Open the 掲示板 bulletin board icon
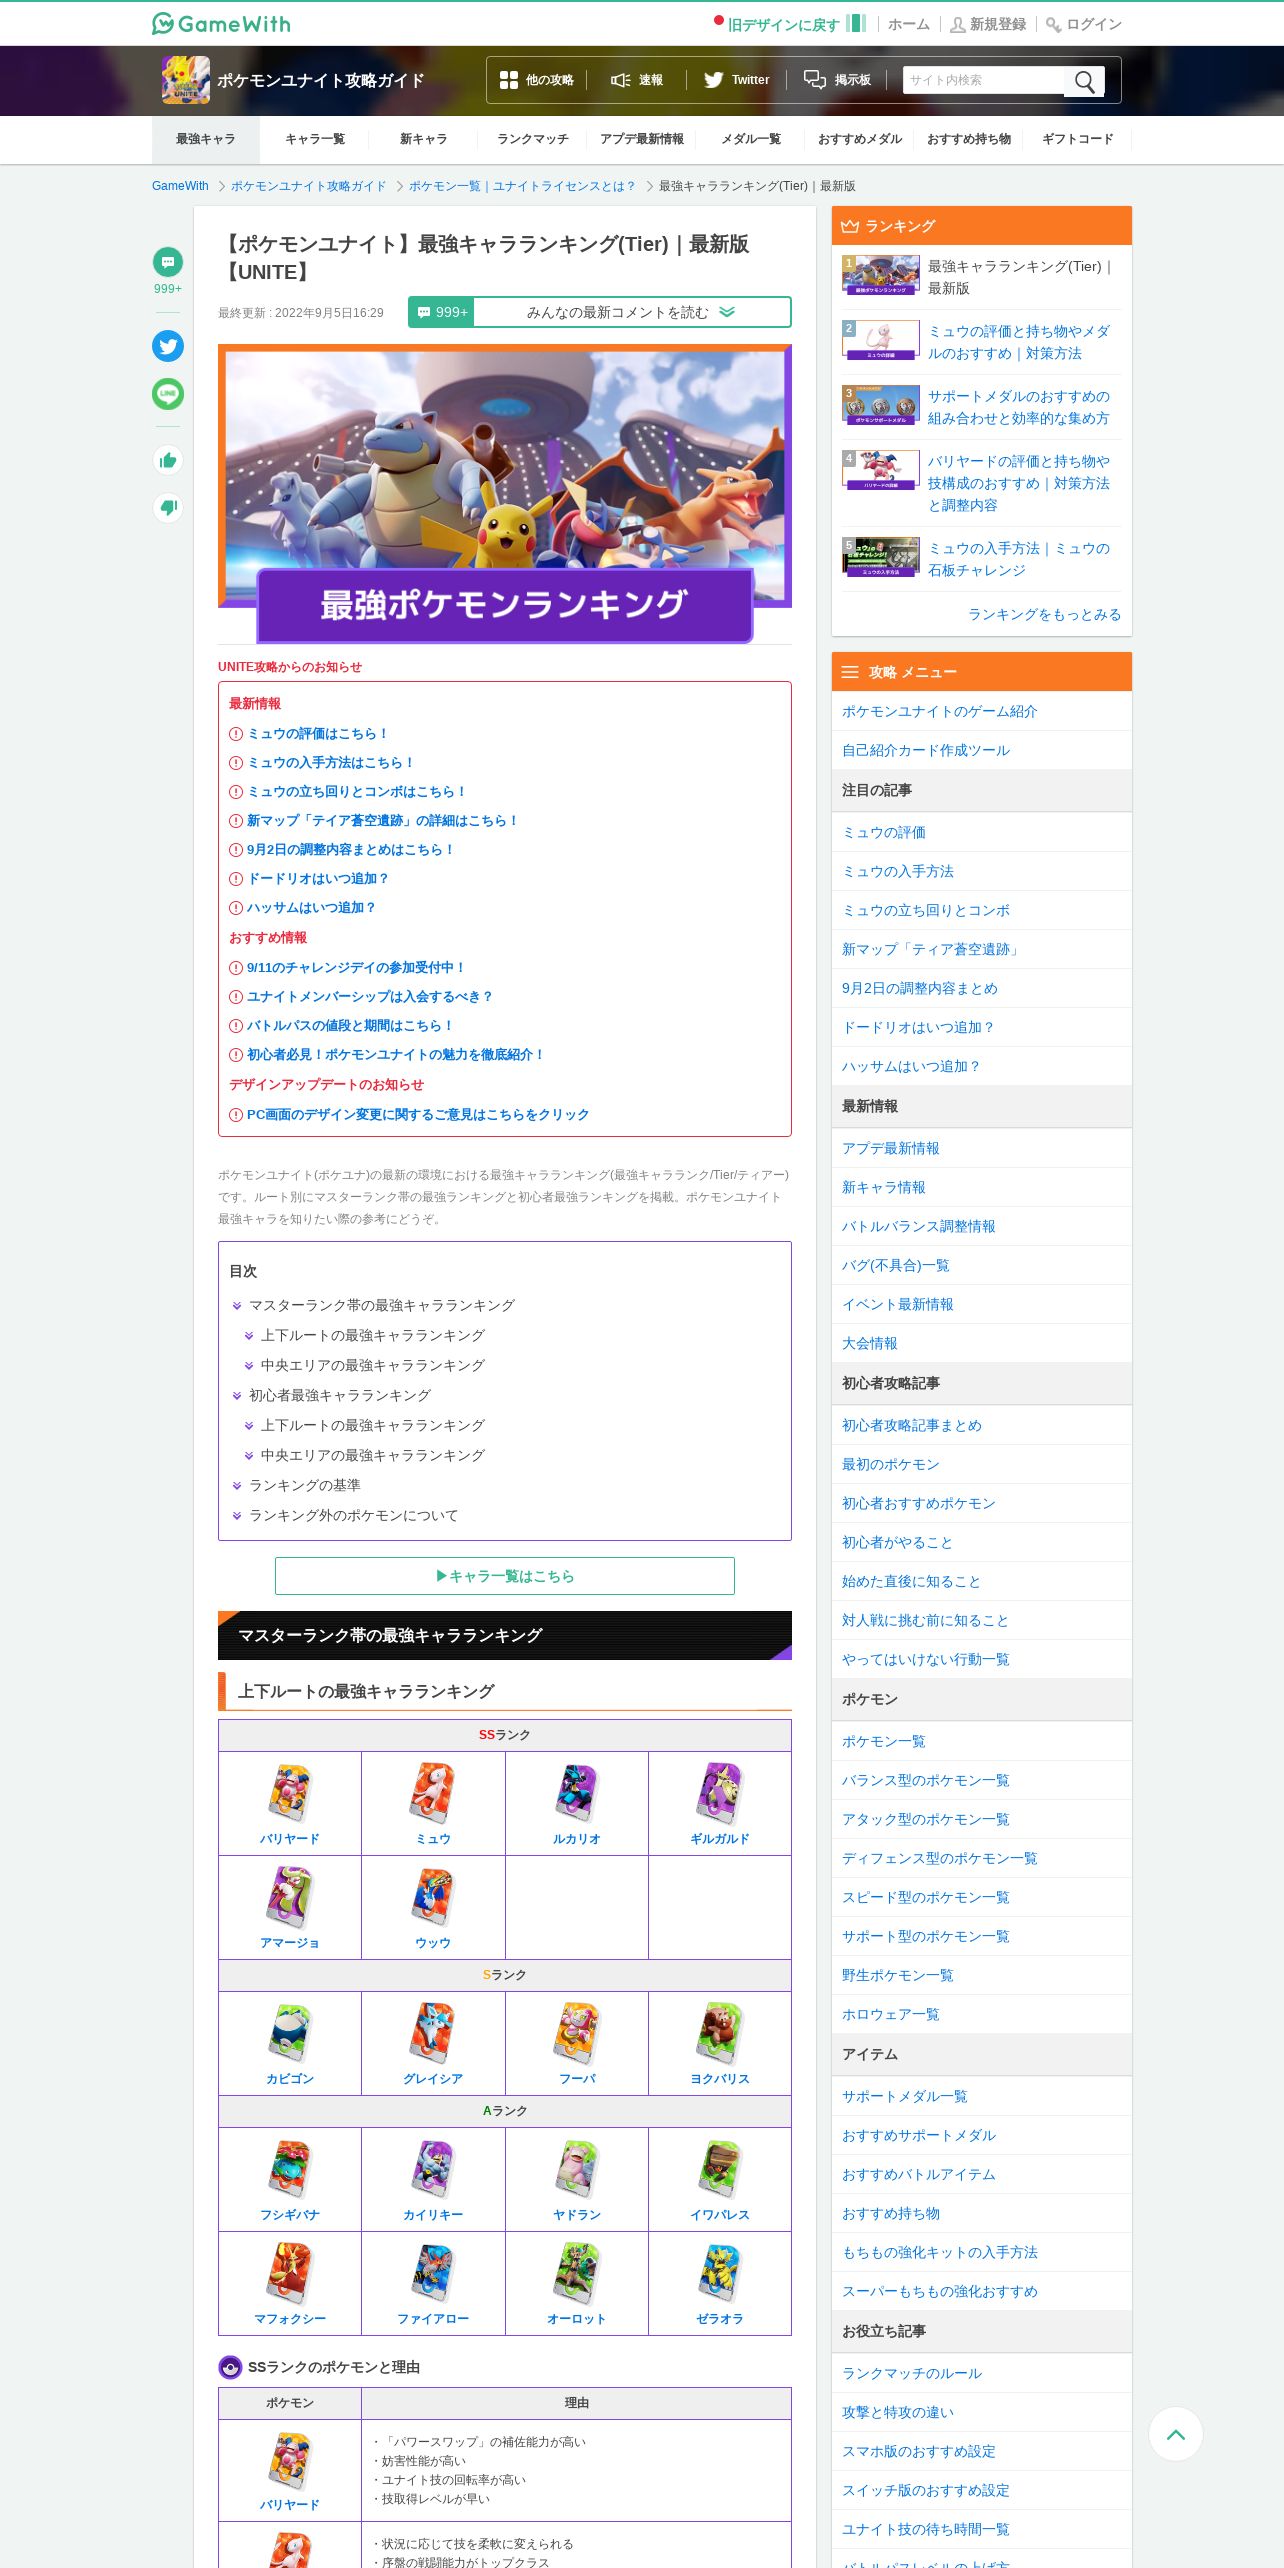1284x2568 pixels. [815, 80]
